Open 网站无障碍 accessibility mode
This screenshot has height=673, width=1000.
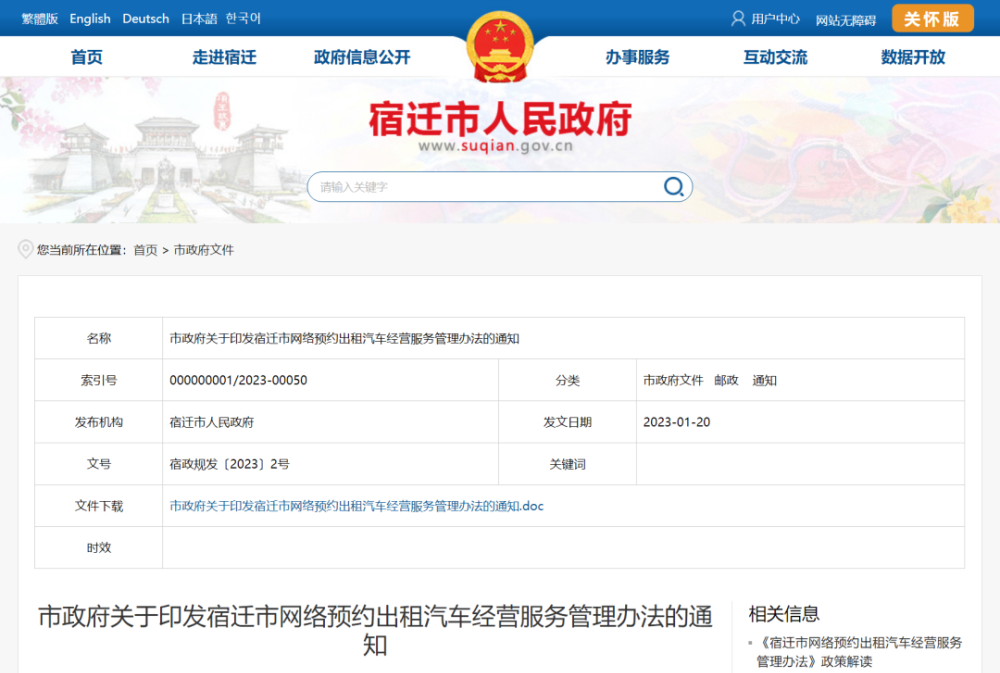coord(845,20)
